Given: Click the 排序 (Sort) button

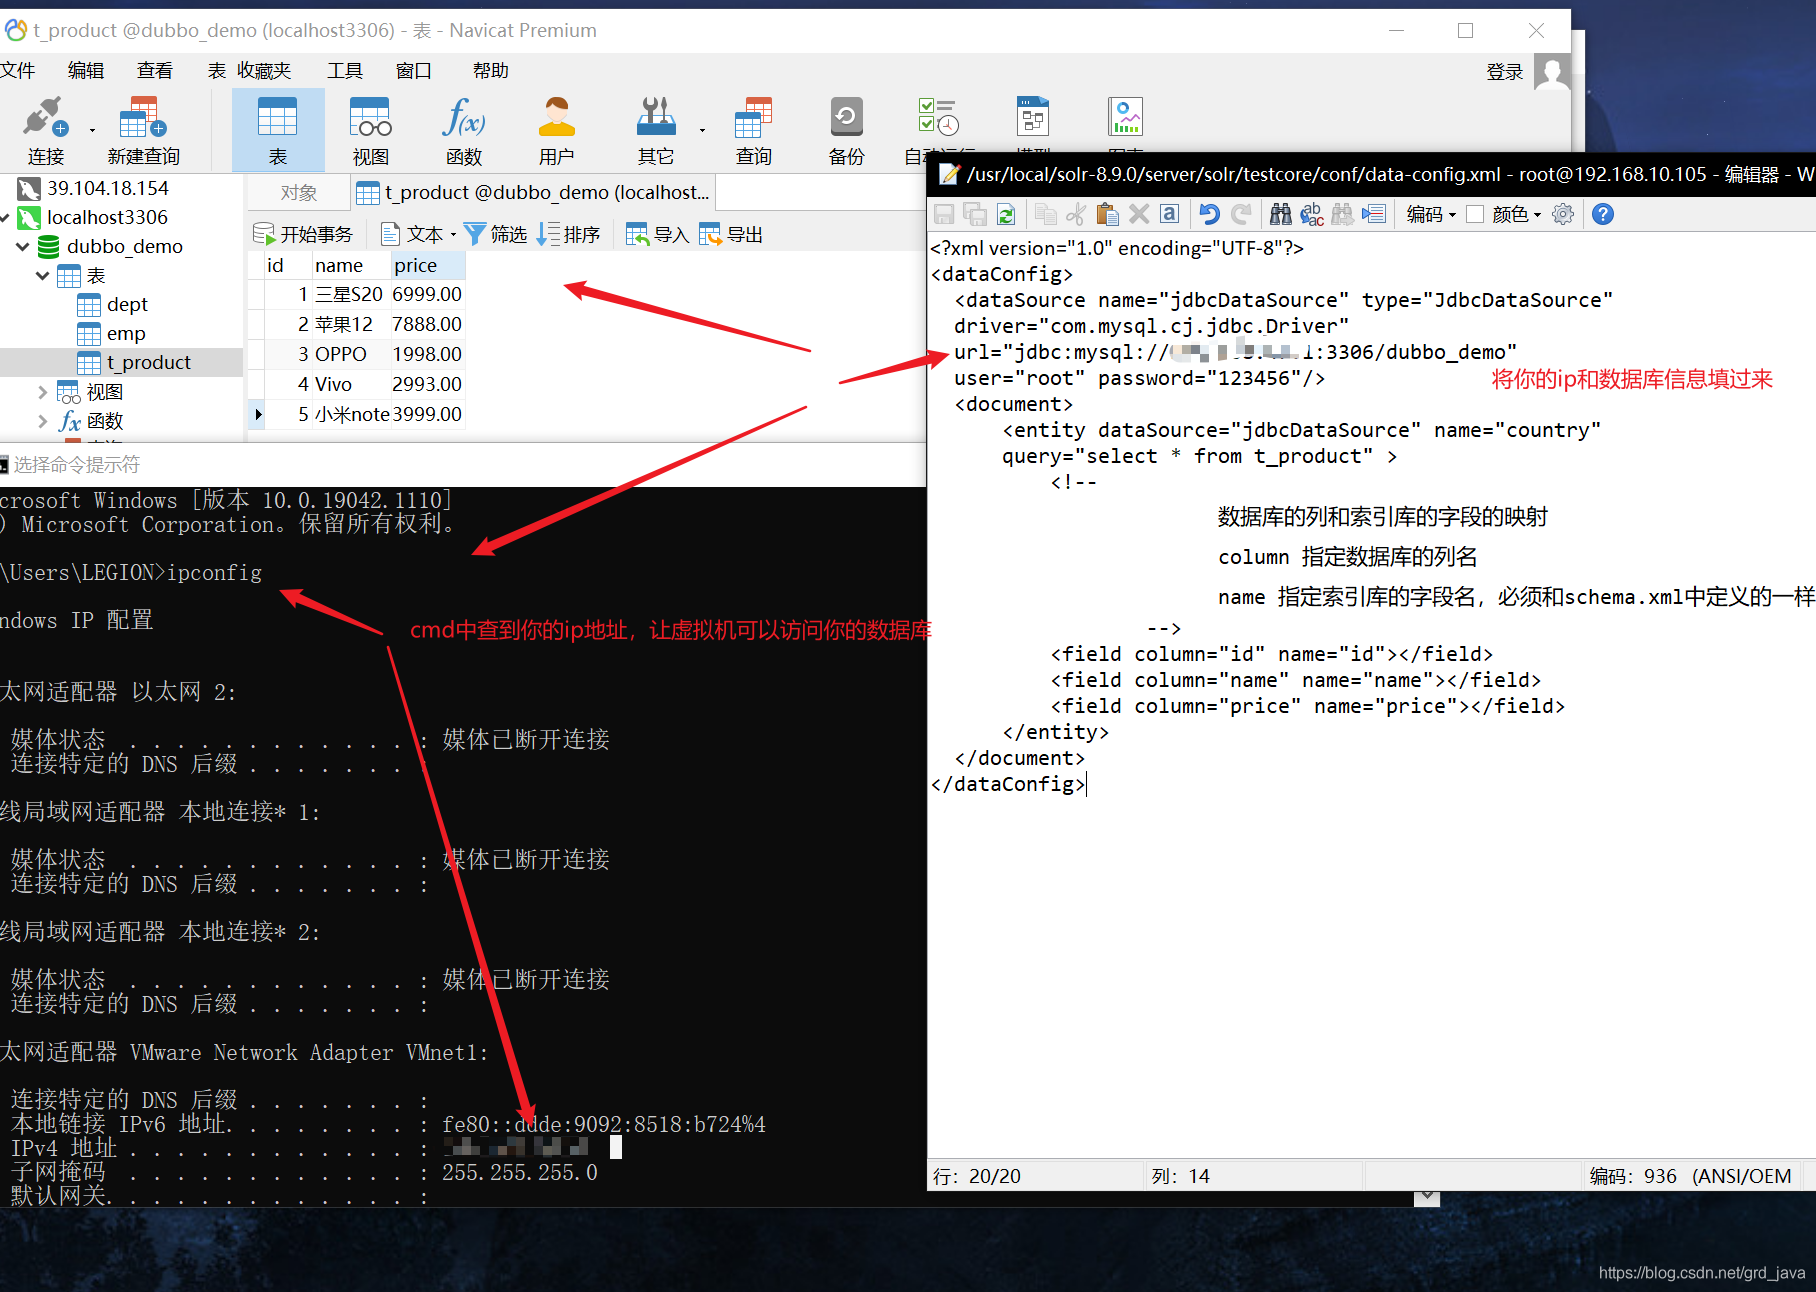Looking at the screenshot, I should click(568, 234).
